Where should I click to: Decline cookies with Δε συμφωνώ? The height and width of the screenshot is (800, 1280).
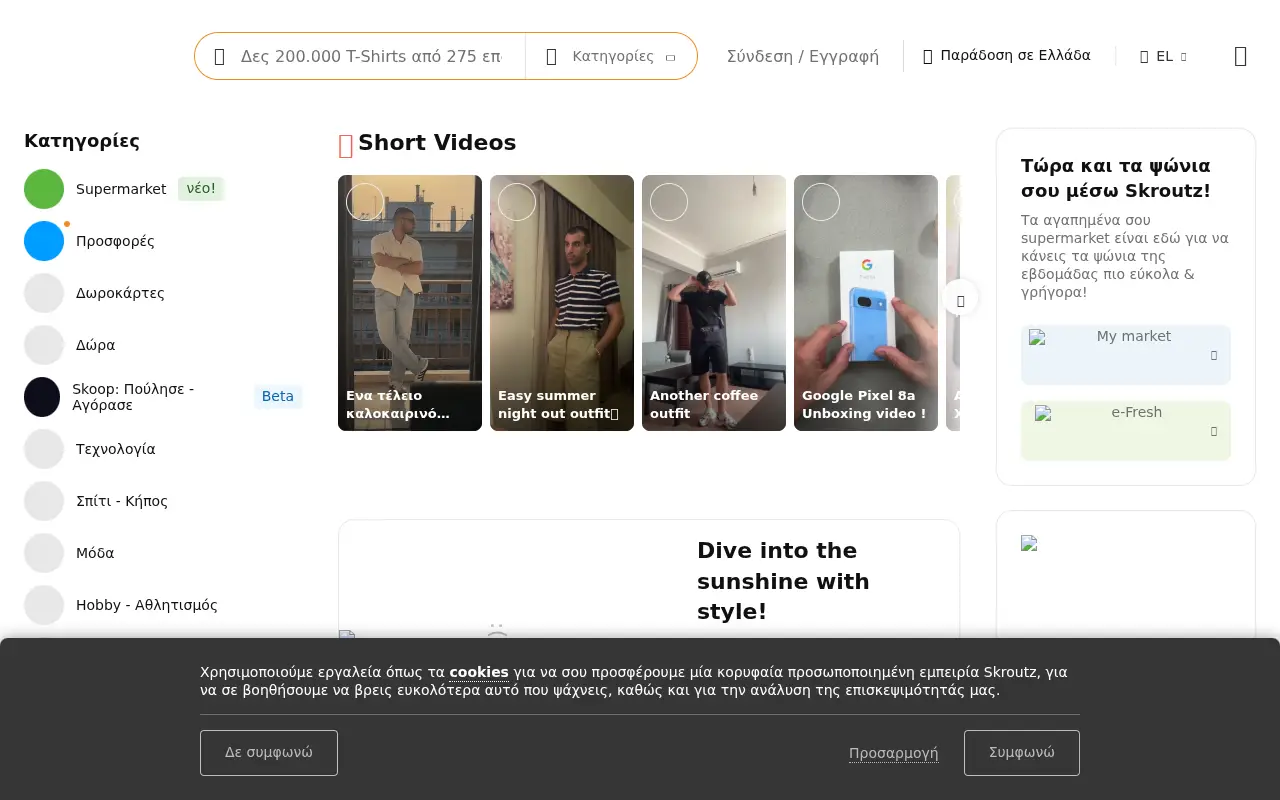[x=269, y=753]
